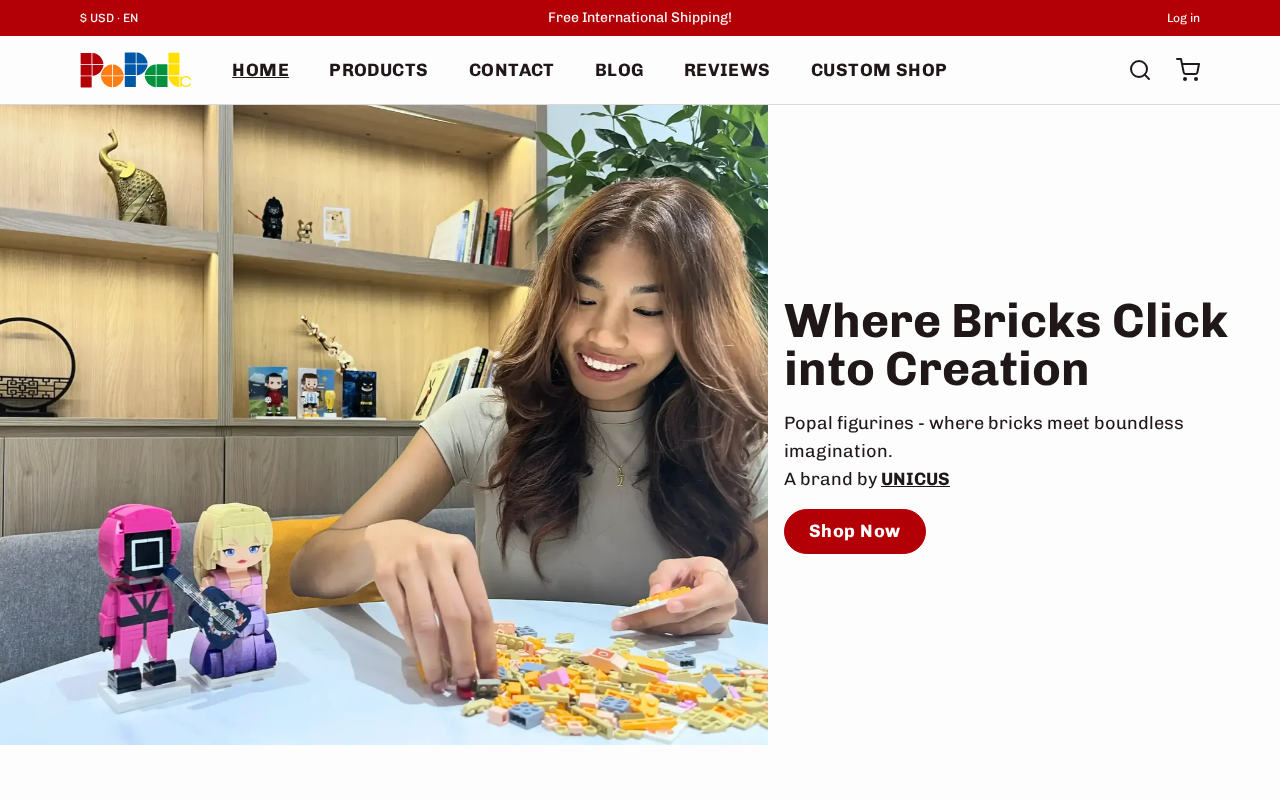Follow the UNICUS brand link
The width and height of the screenshot is (1280, 800).
915,479
